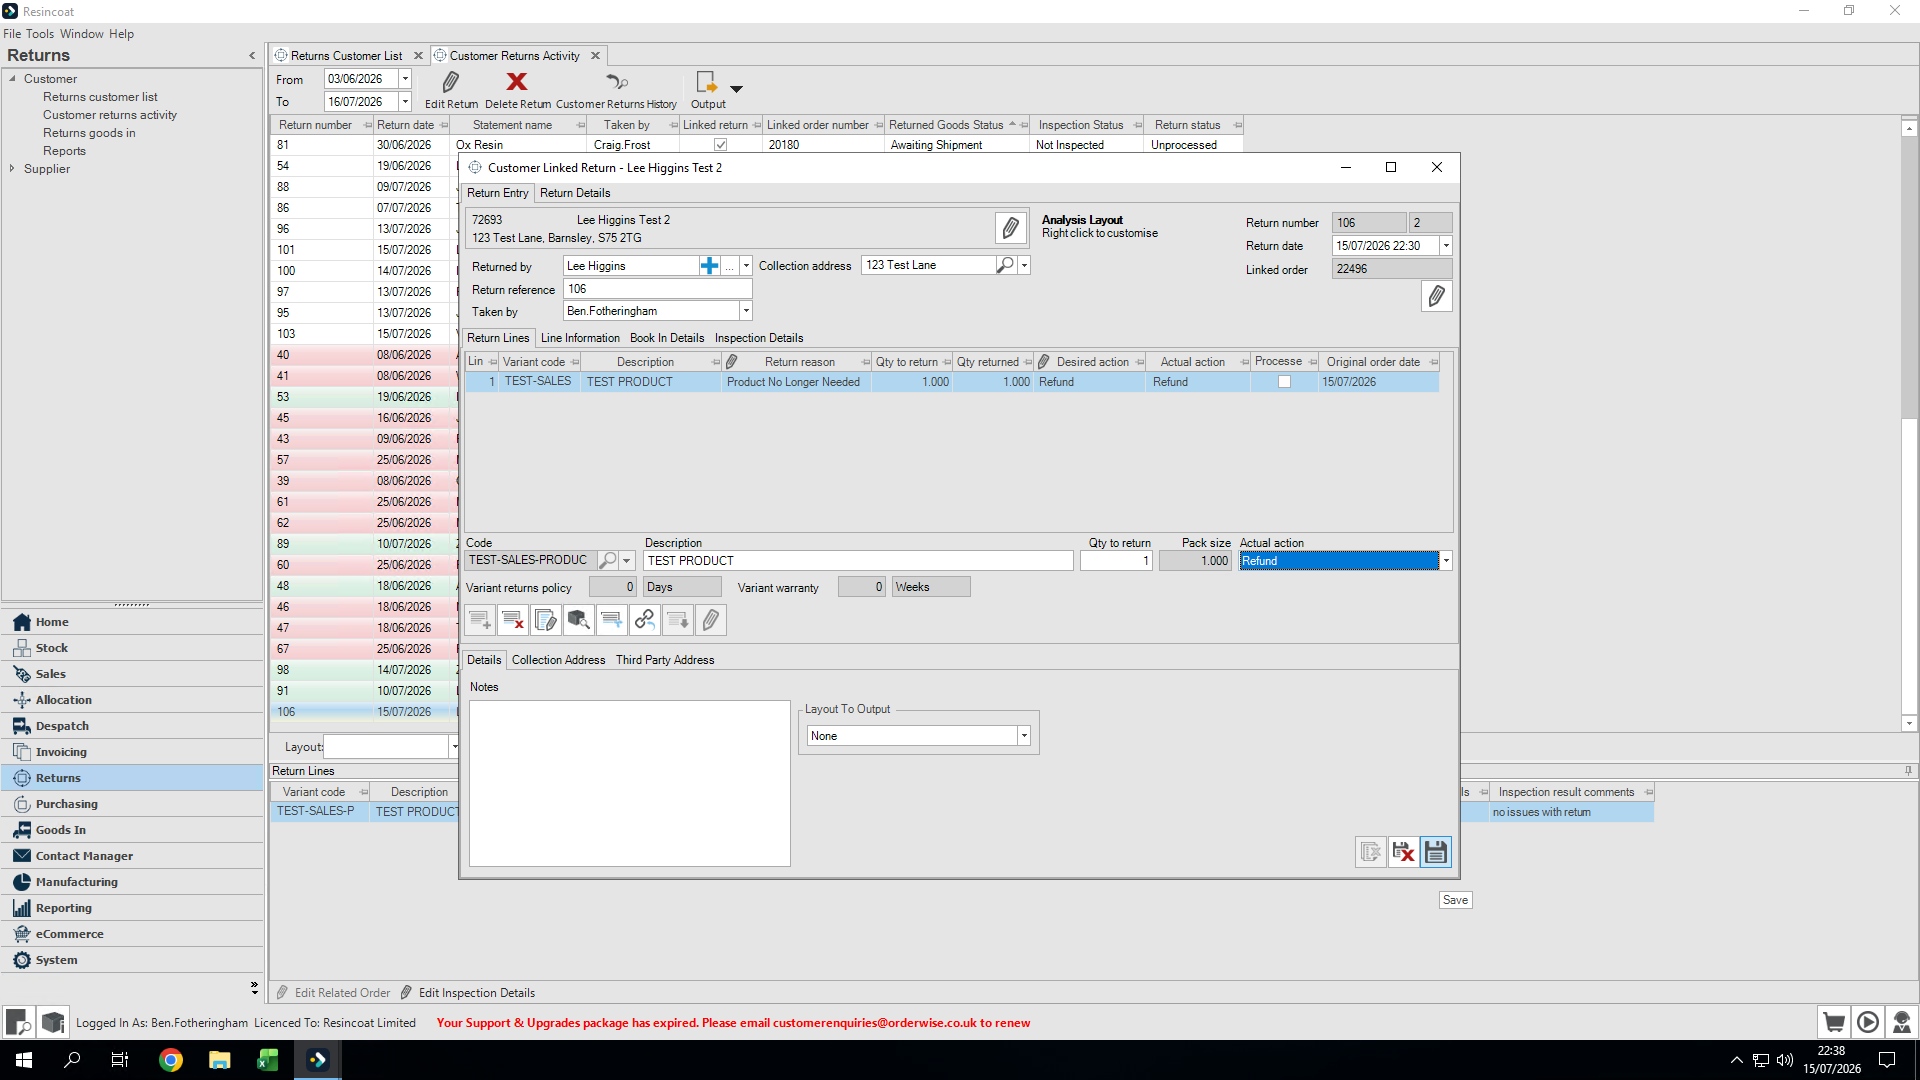
Task: Click the Output toolbar icon
Action: [707, 82]
